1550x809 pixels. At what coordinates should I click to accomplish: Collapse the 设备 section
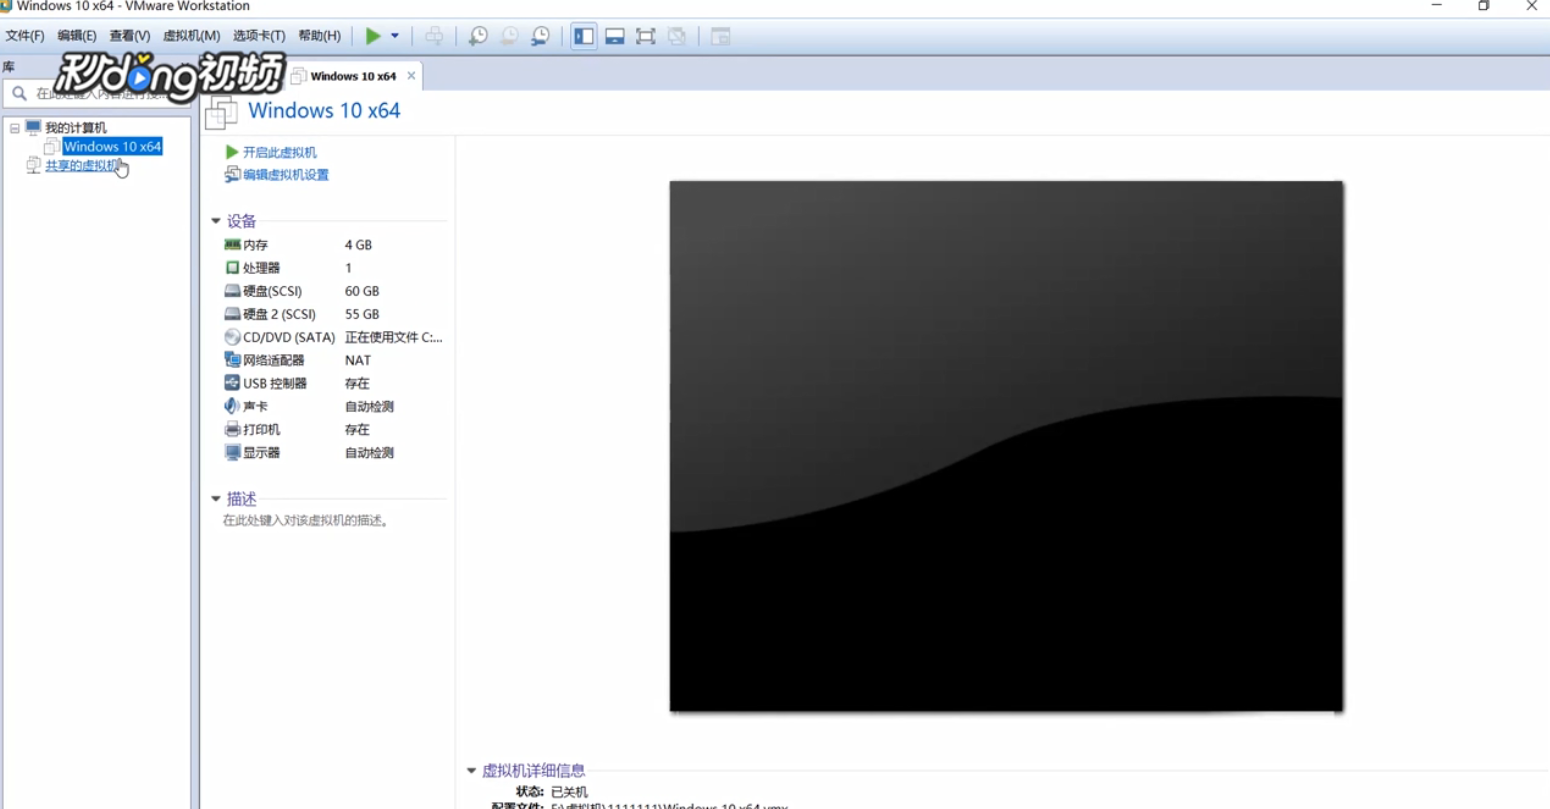pyautogui.click(x=216, y=221)
